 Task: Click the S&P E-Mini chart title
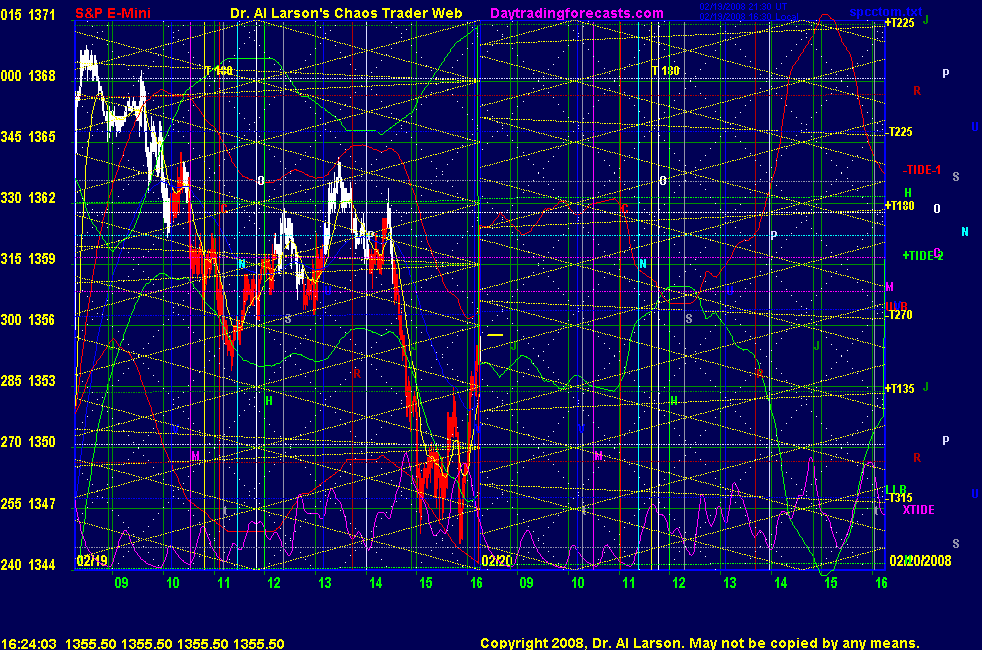click(113, 13)
